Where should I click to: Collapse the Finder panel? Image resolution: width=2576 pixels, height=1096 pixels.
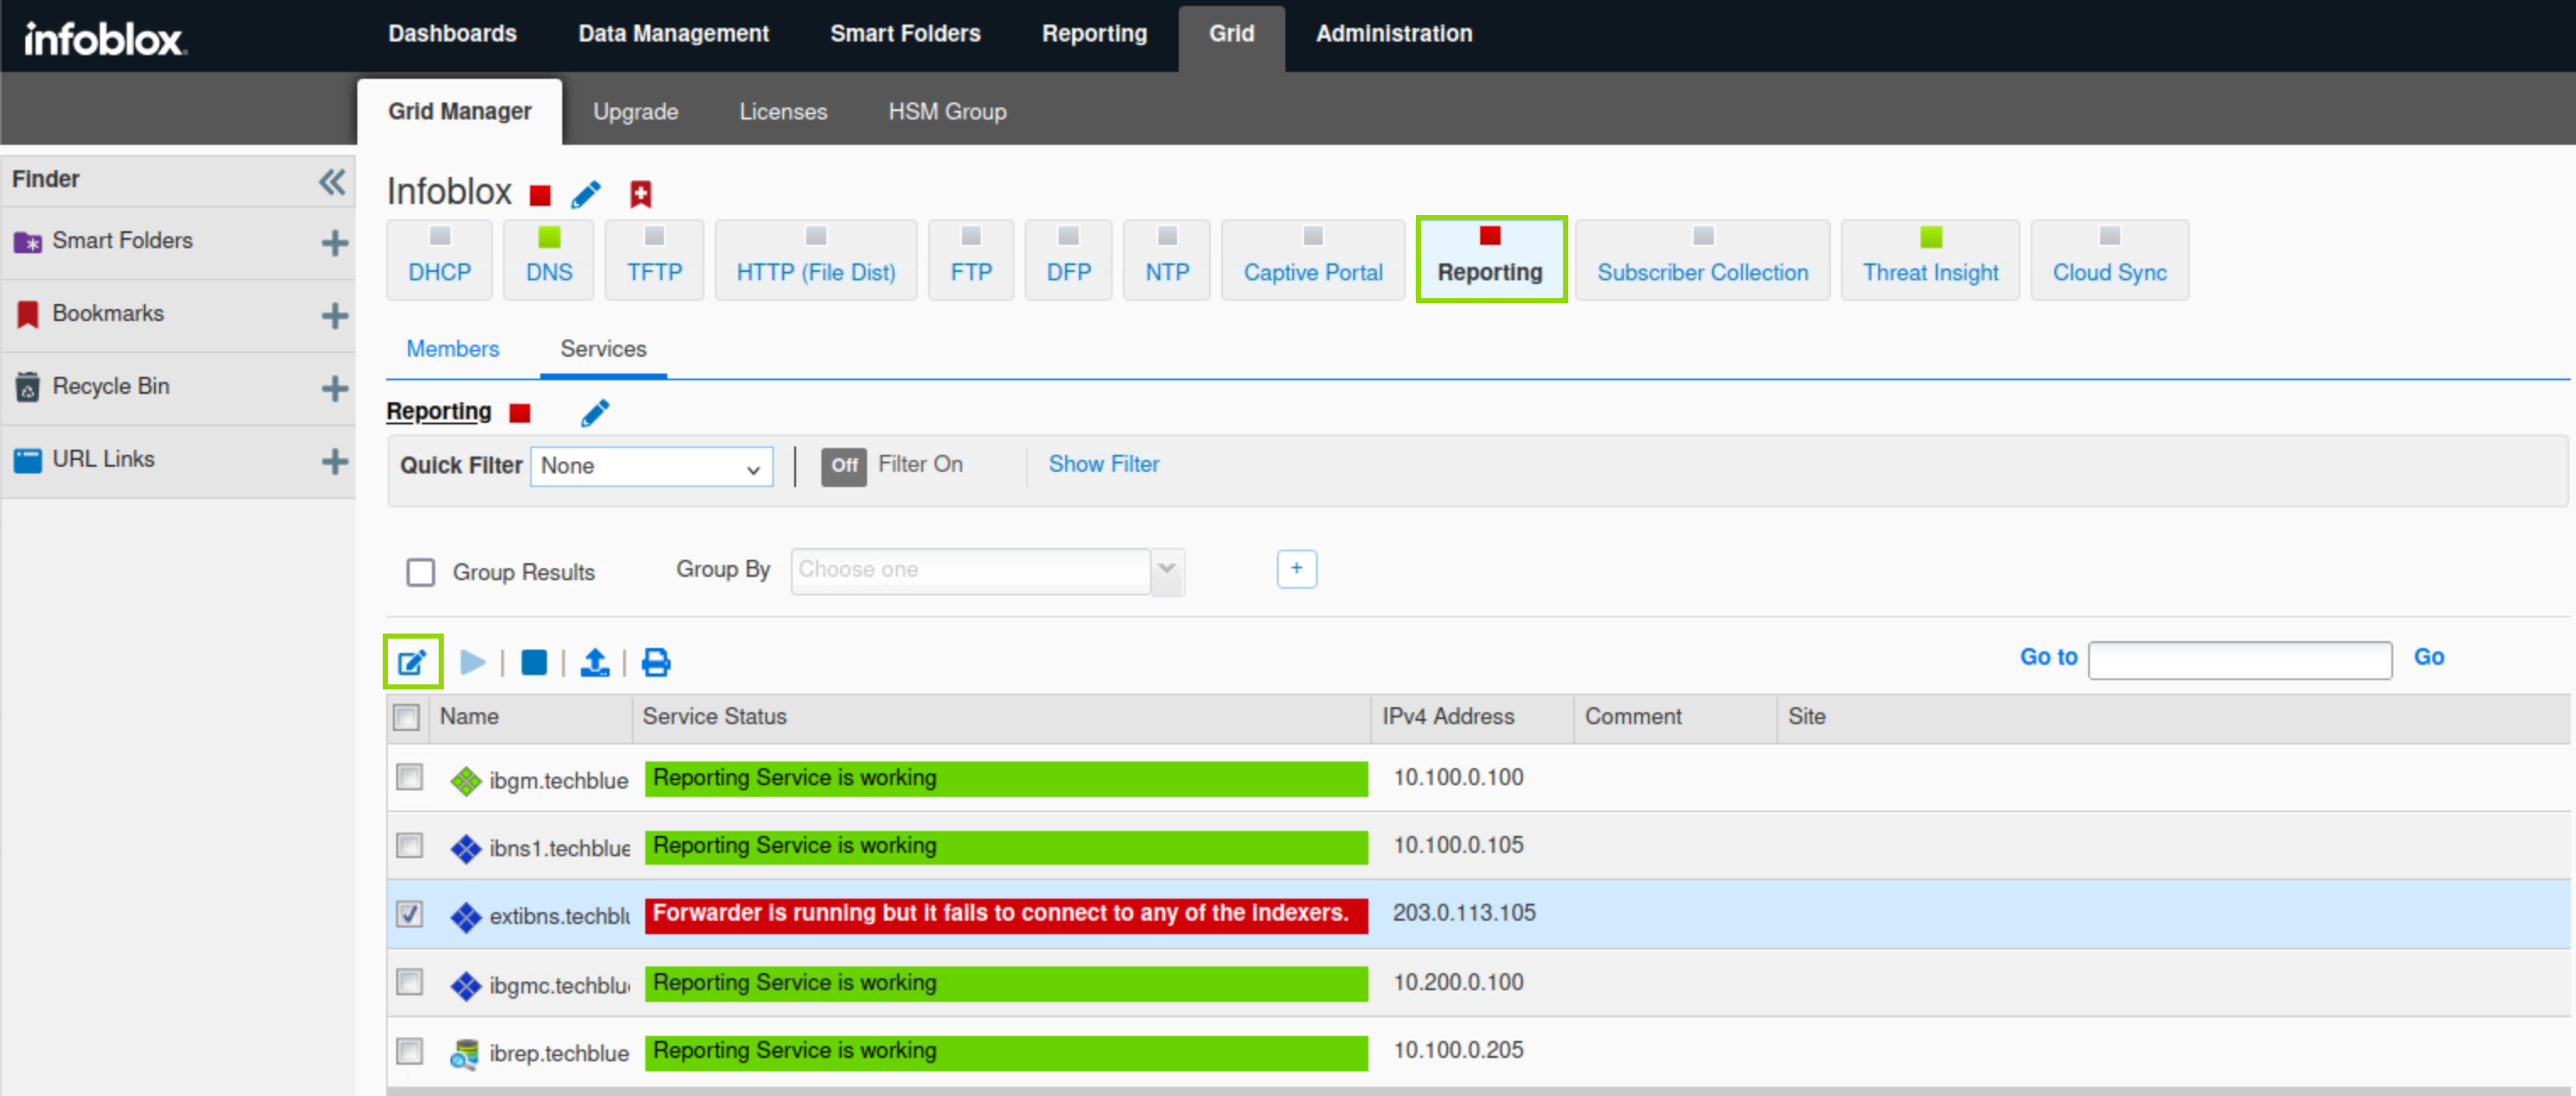[x=332, y=181]
